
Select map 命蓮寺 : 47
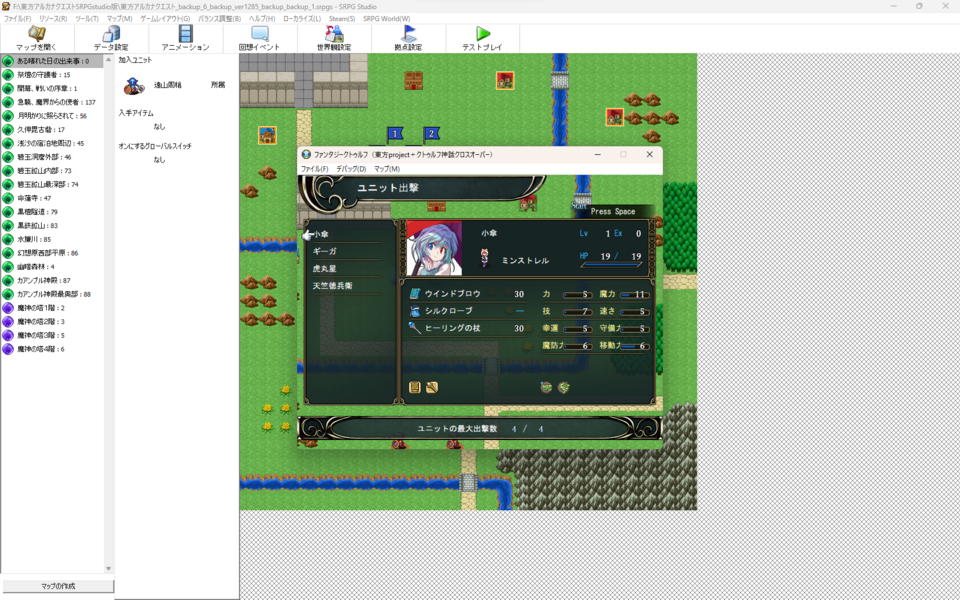[52, 198]
